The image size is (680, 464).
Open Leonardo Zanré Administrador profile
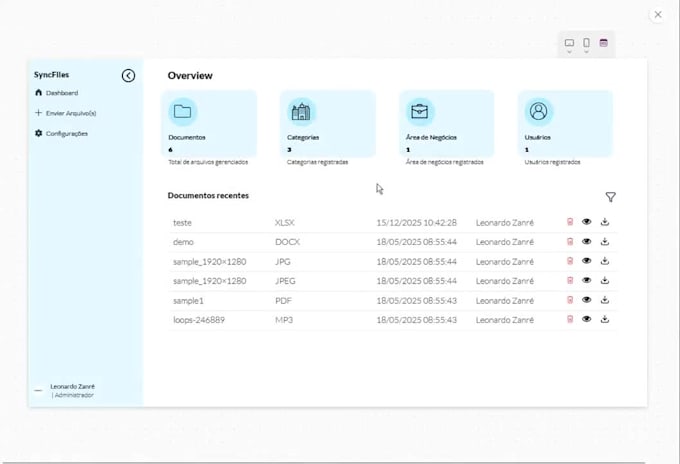coord(65,391)
